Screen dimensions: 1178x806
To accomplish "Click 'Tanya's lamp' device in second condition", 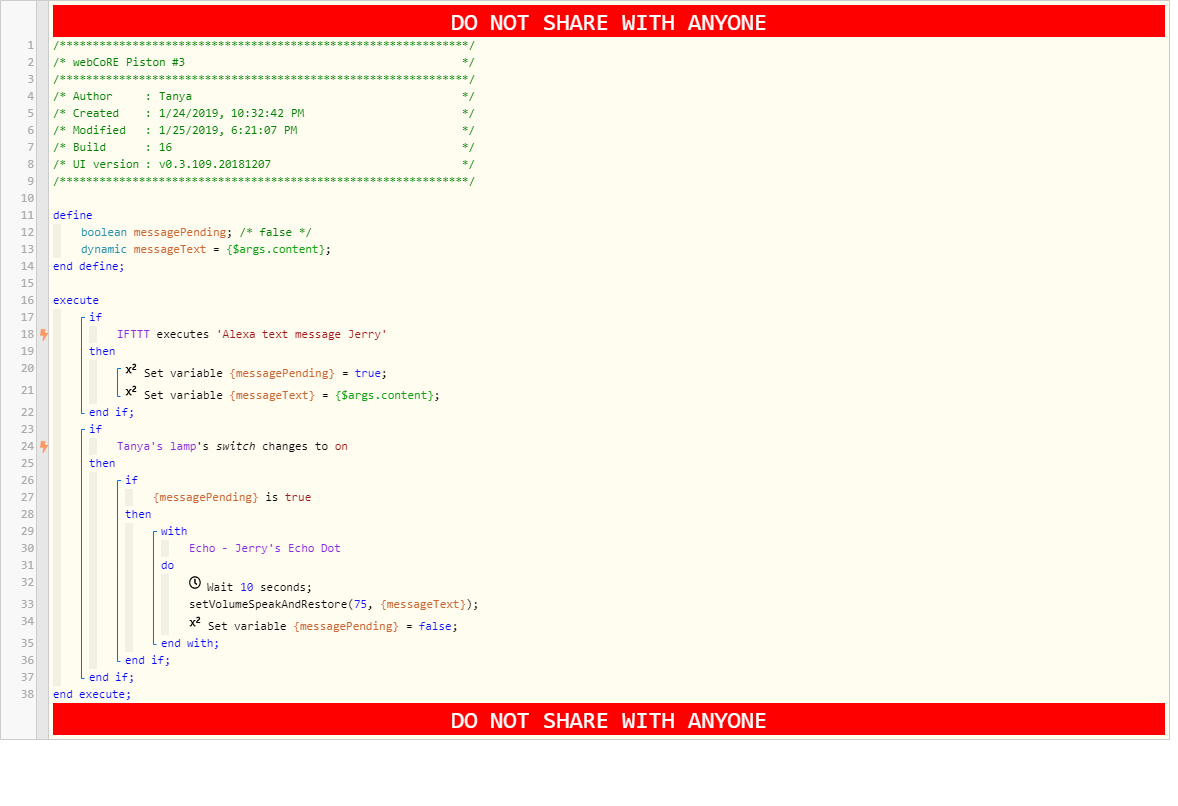I will pyautogui.click(x=156, y=446).
